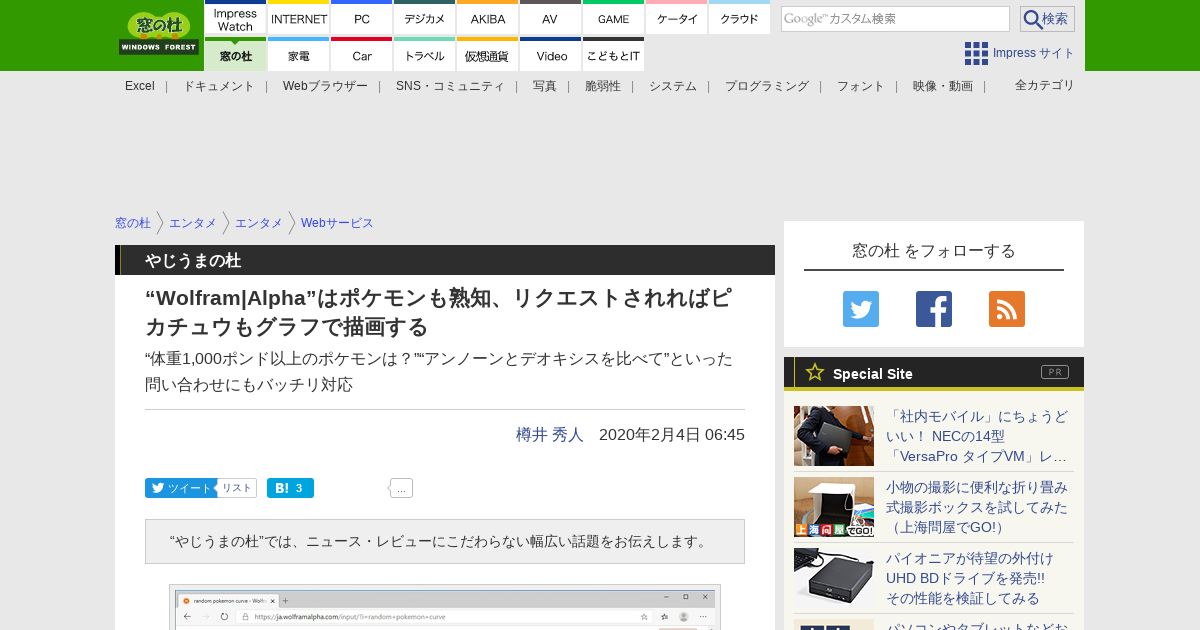Click the やじうまの杜 section header
Screen dimensions: 1200x630
445,260
